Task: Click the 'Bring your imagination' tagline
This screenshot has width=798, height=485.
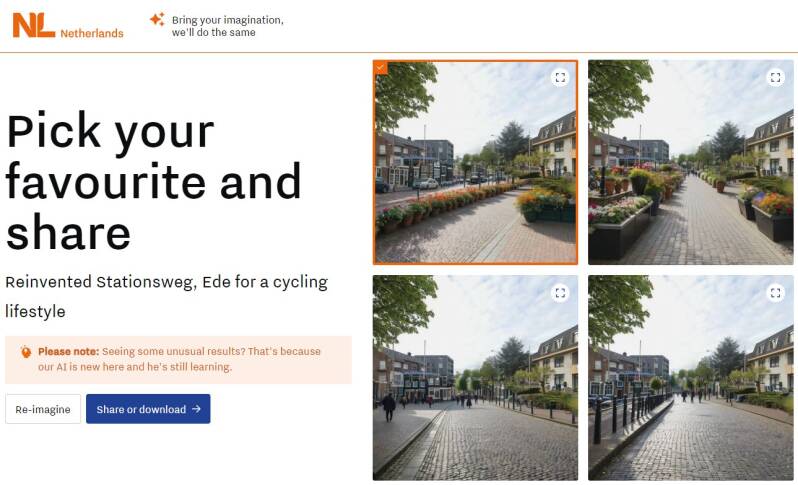Action: click(x=227, y=26)
